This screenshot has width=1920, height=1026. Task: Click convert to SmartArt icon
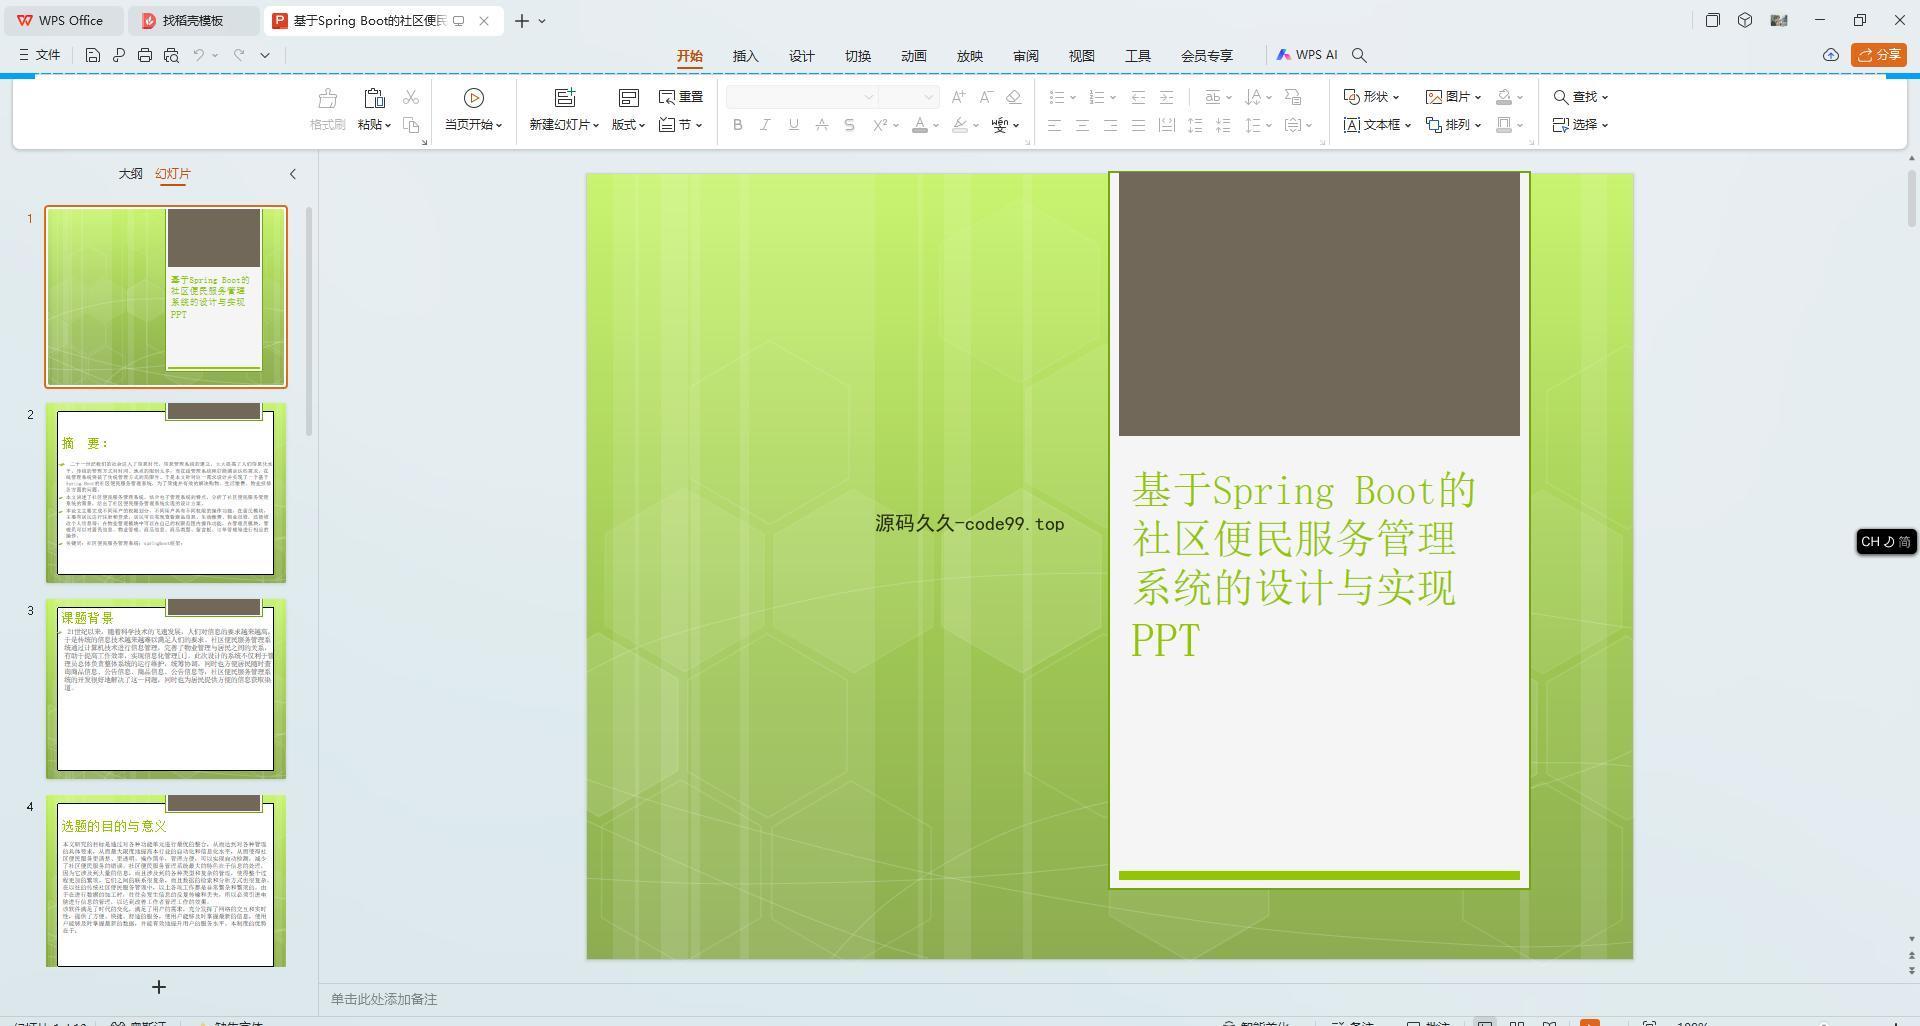tap(1293, 97)
